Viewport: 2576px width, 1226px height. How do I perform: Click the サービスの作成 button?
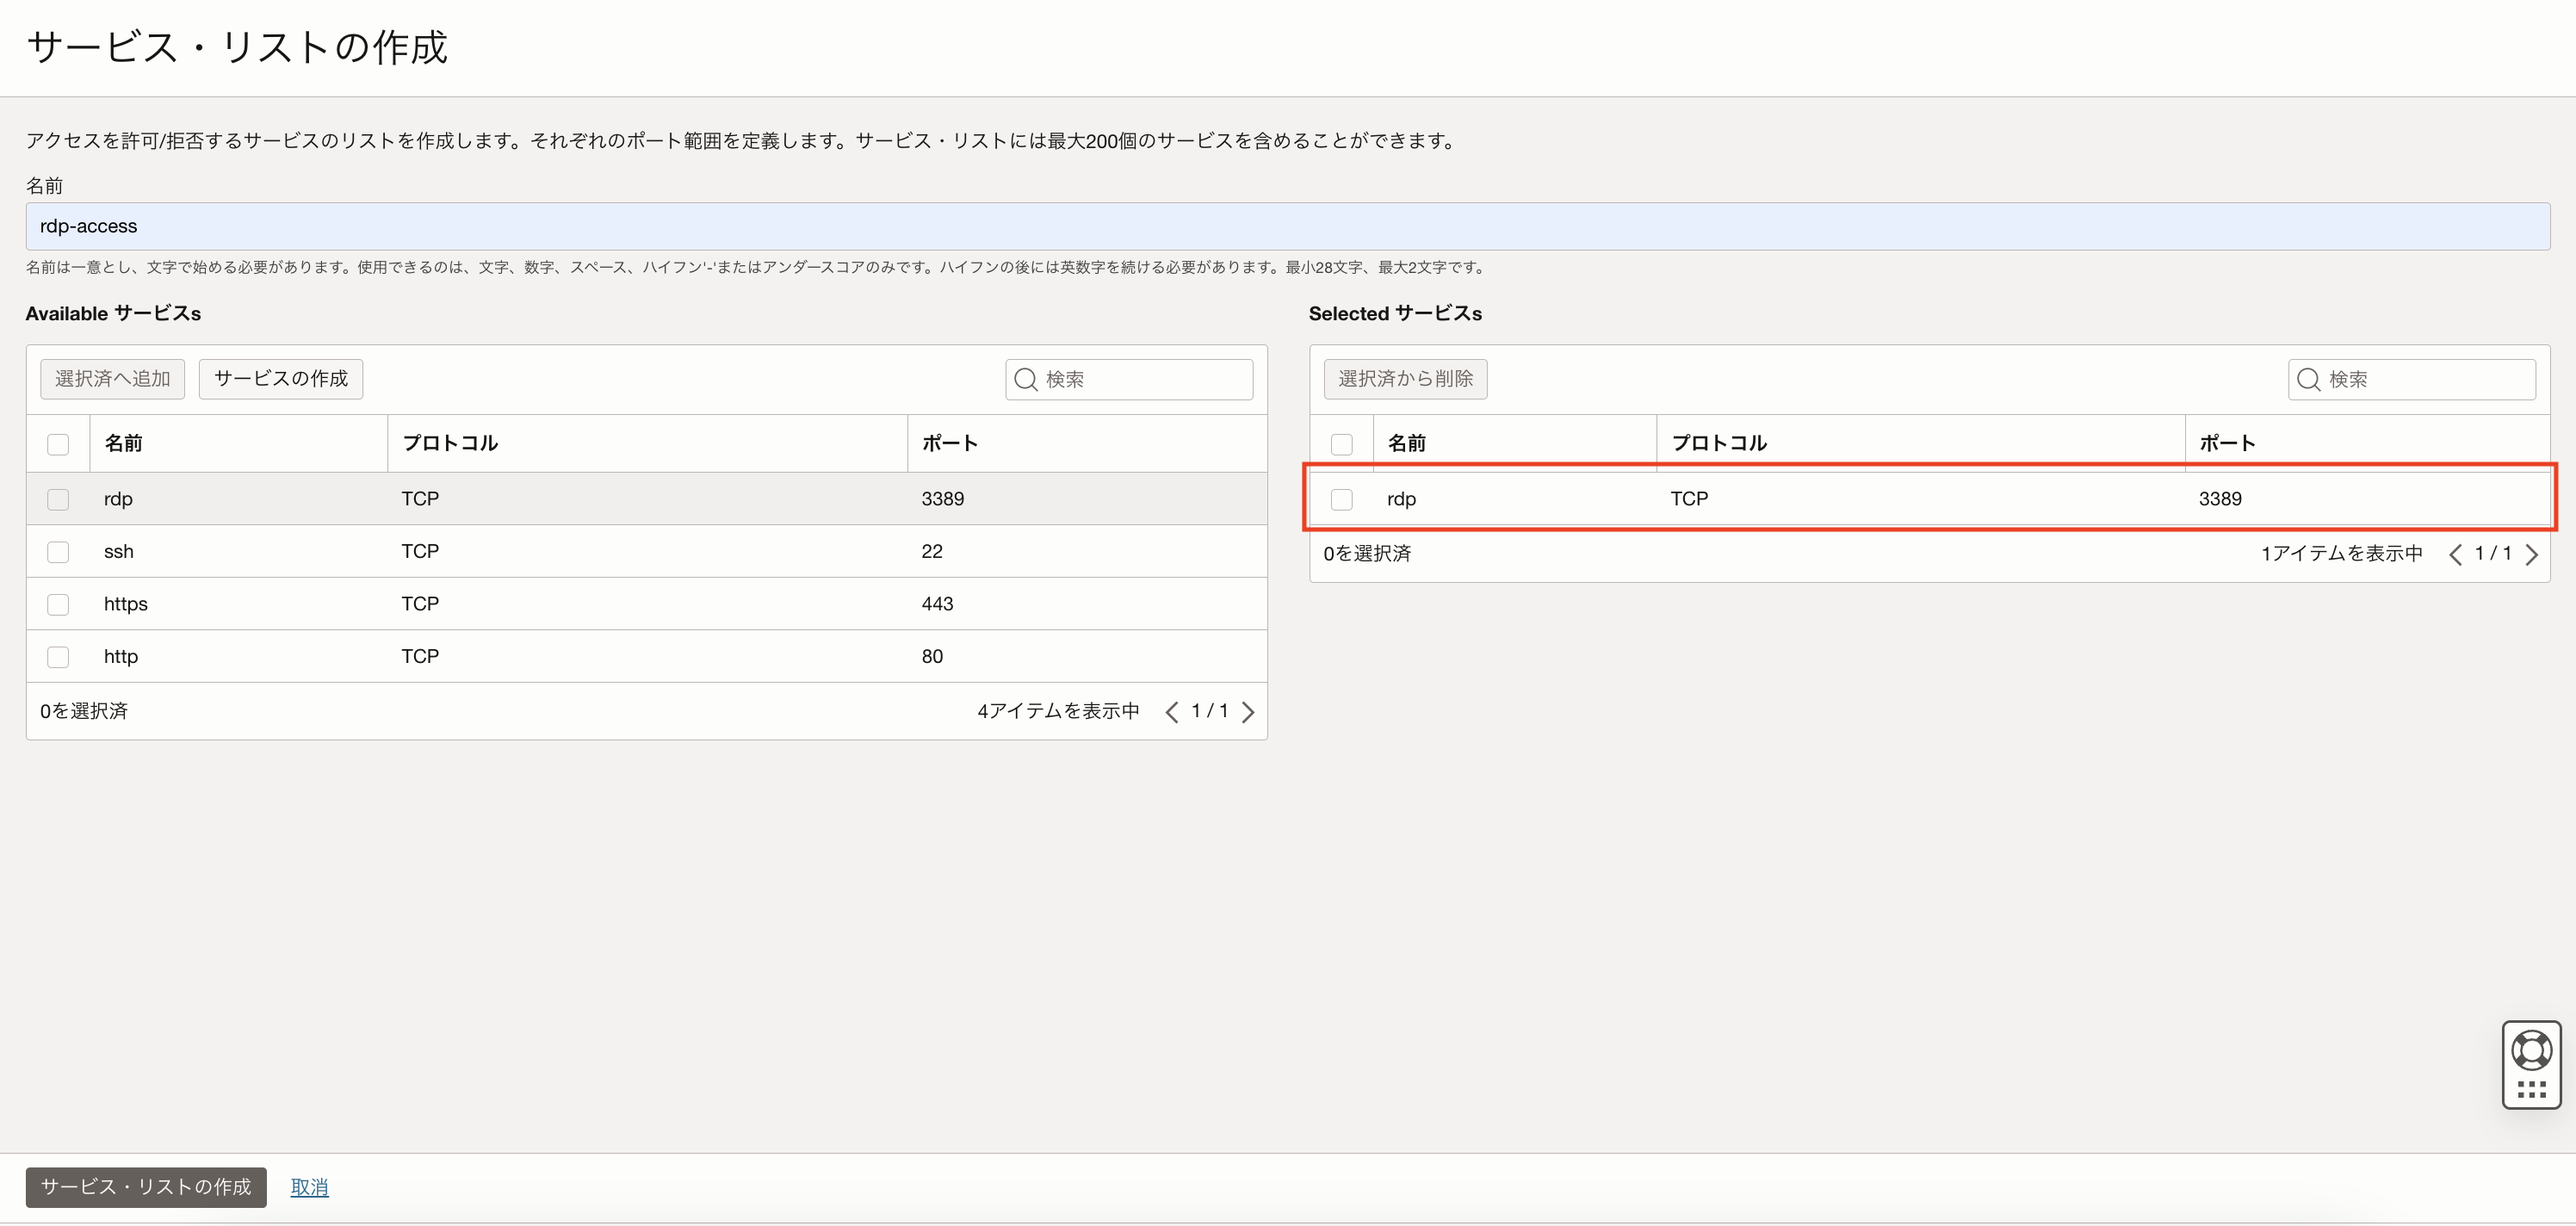[281, 379]
